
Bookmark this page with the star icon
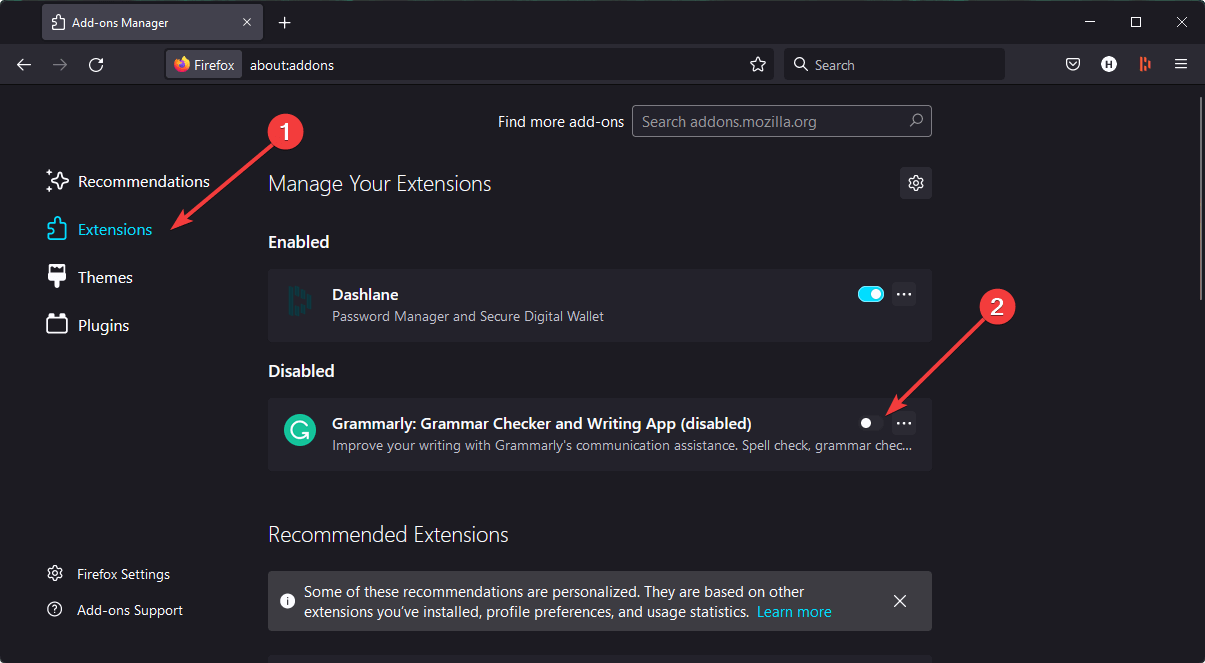(x=758, y=65)
